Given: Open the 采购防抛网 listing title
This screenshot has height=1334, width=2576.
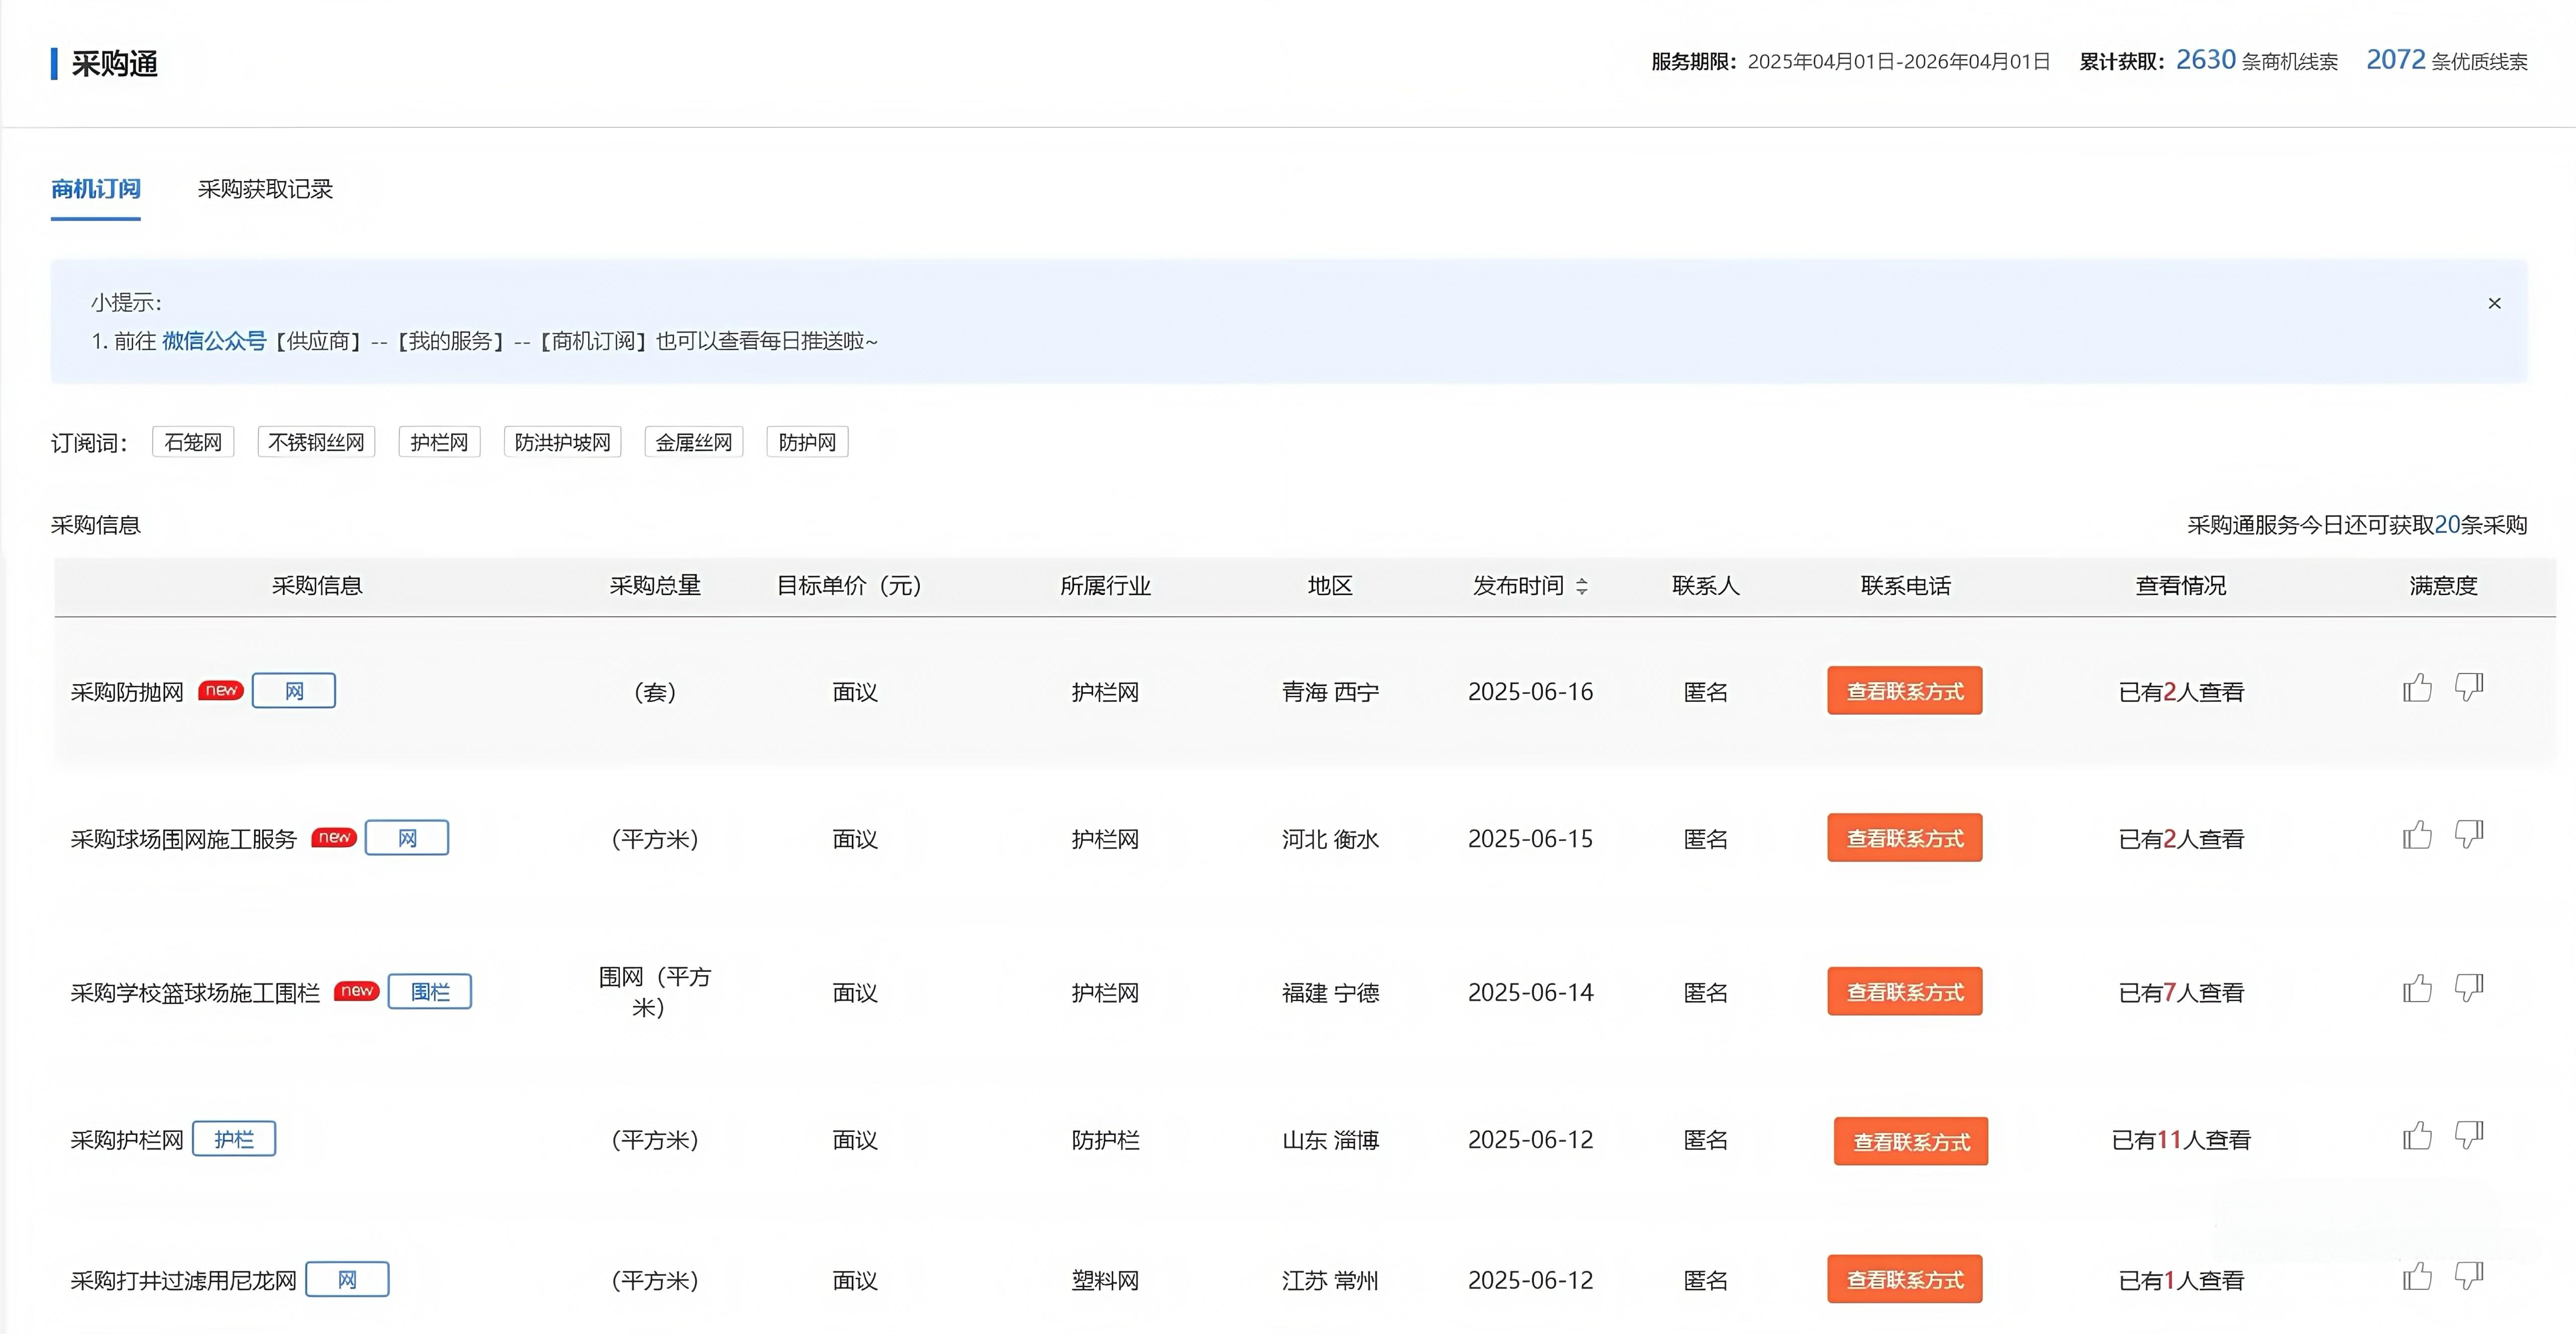Looking at the screenshot, I should point(127,692).
